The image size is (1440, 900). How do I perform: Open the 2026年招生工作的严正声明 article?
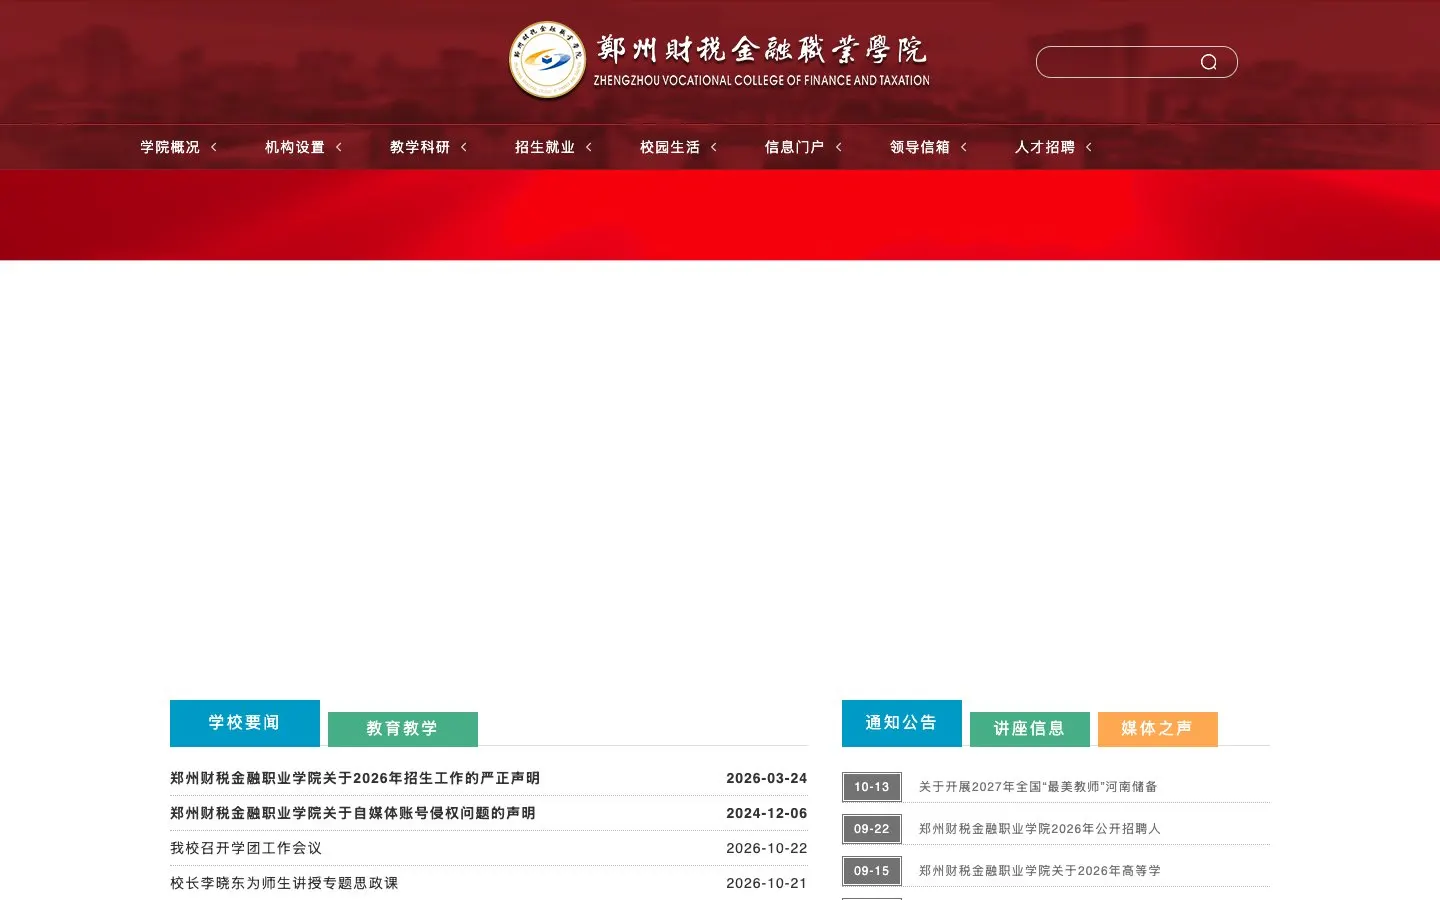[x=355, y=778]
